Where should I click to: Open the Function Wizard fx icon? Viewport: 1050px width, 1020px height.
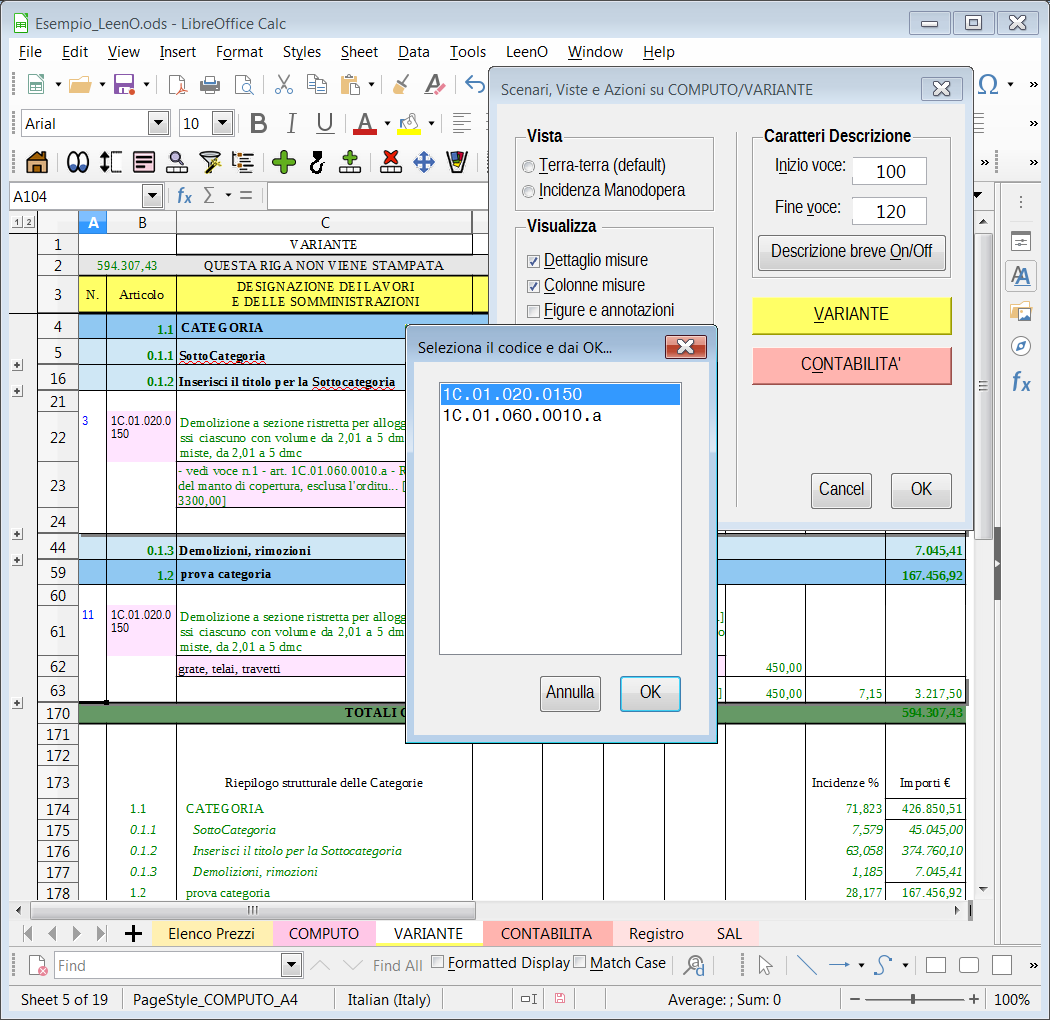(x=184, y=196)
